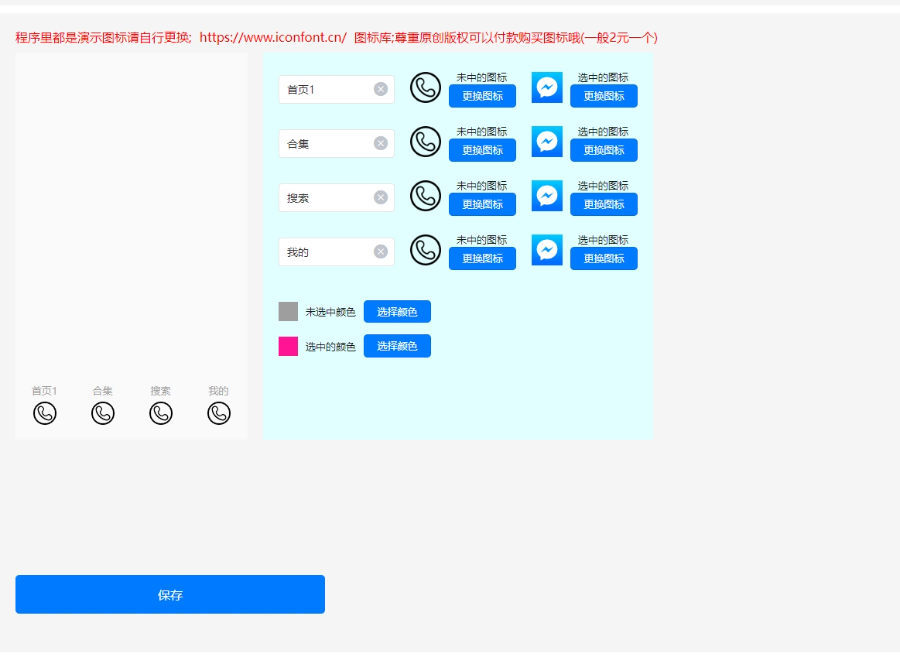Screen dimensions: 900x657
Task: Open the https://www.iconfont.cn/ link text
Action: (273, 37)
